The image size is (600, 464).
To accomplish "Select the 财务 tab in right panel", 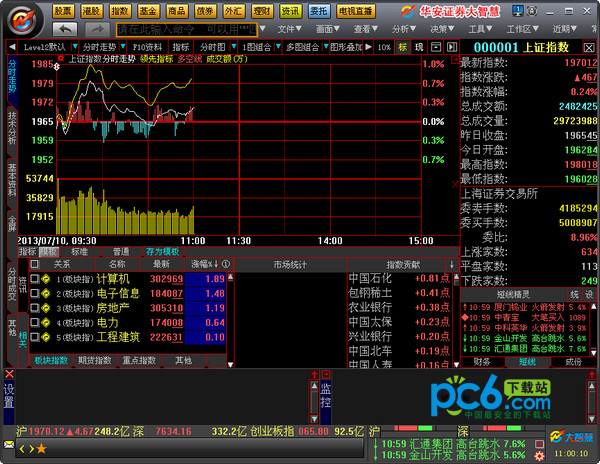I will 482,361.
